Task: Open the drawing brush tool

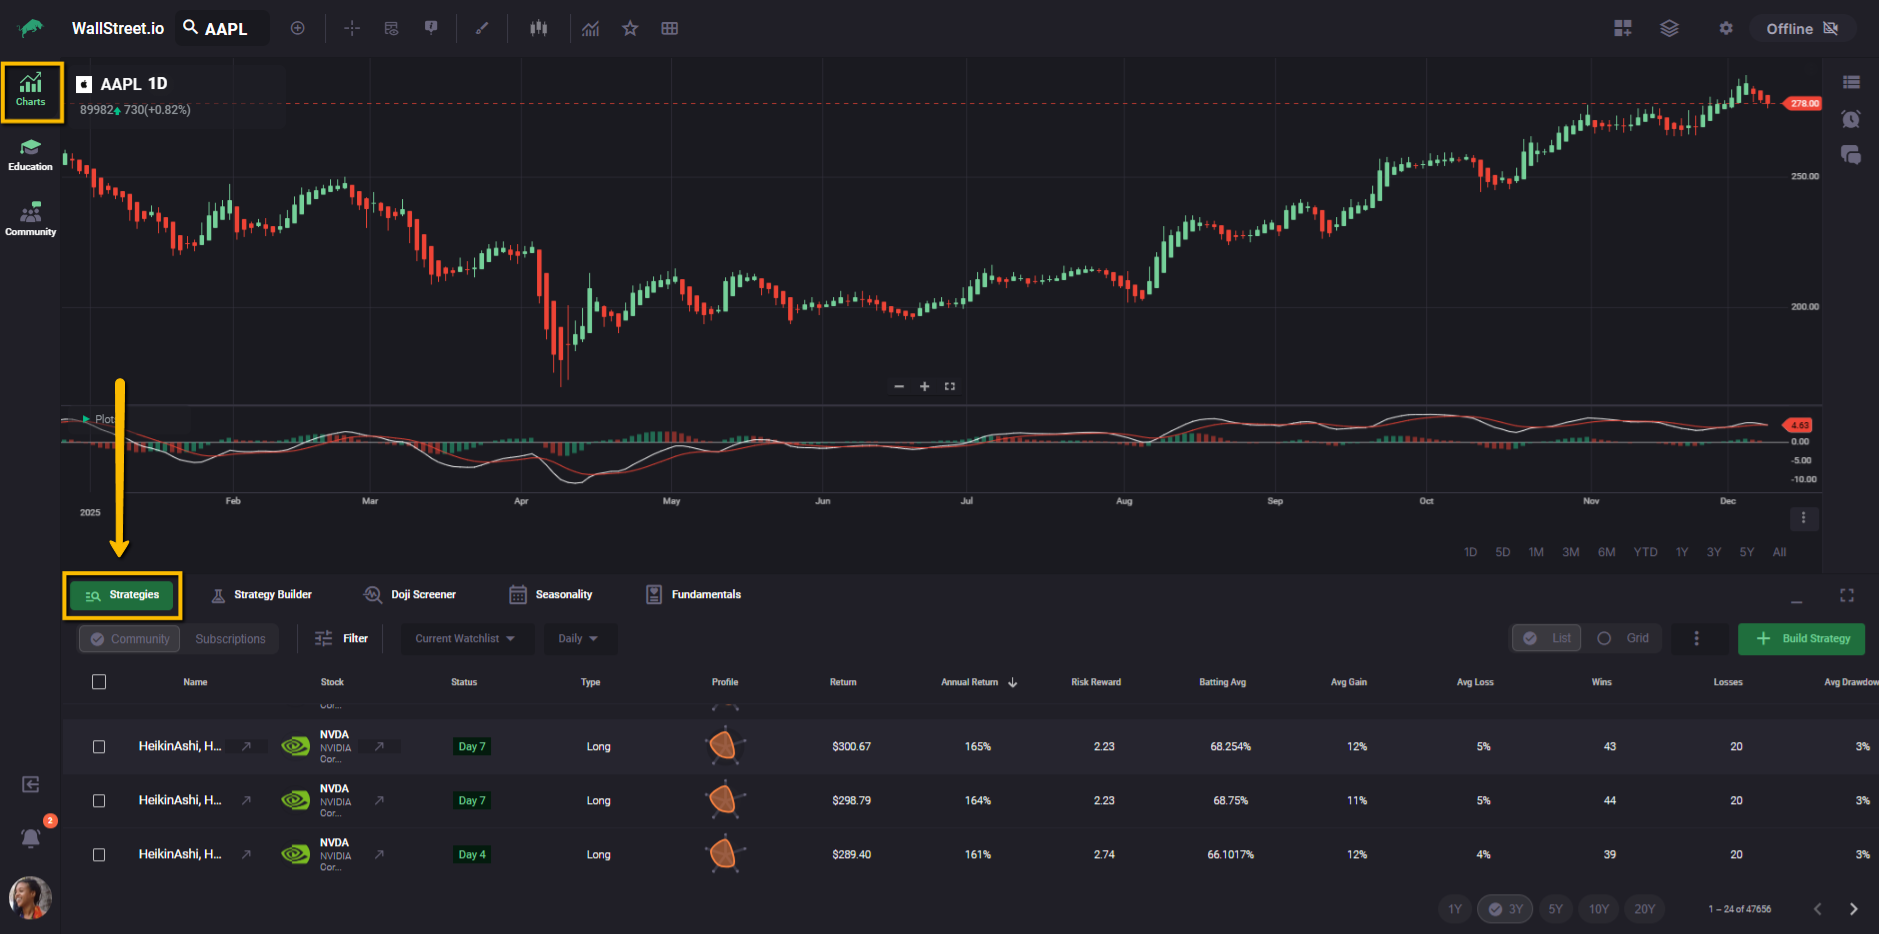Action: pos(482,29)
